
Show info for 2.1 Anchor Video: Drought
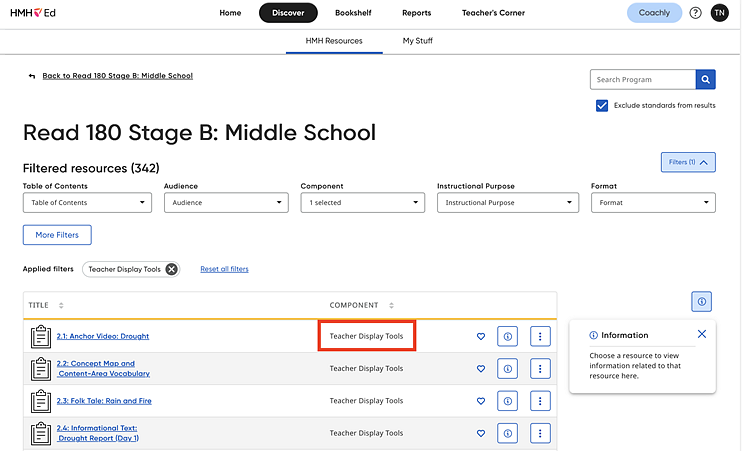[x=507, y=336]
